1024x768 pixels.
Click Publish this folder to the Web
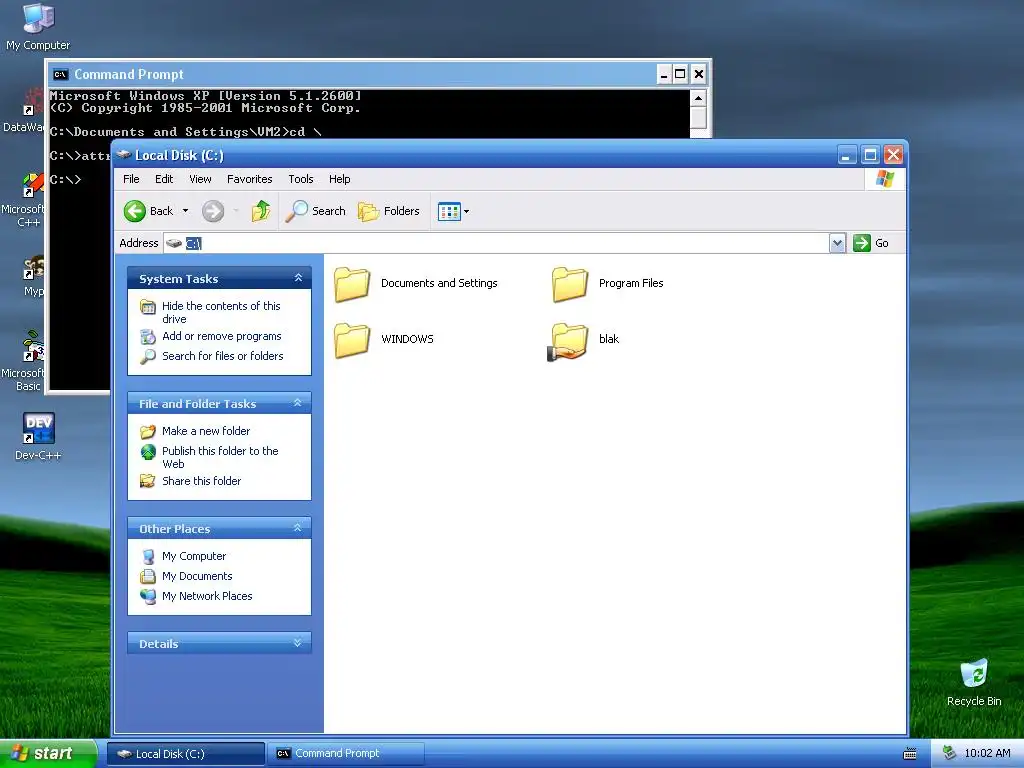click(x=220, y=457)
